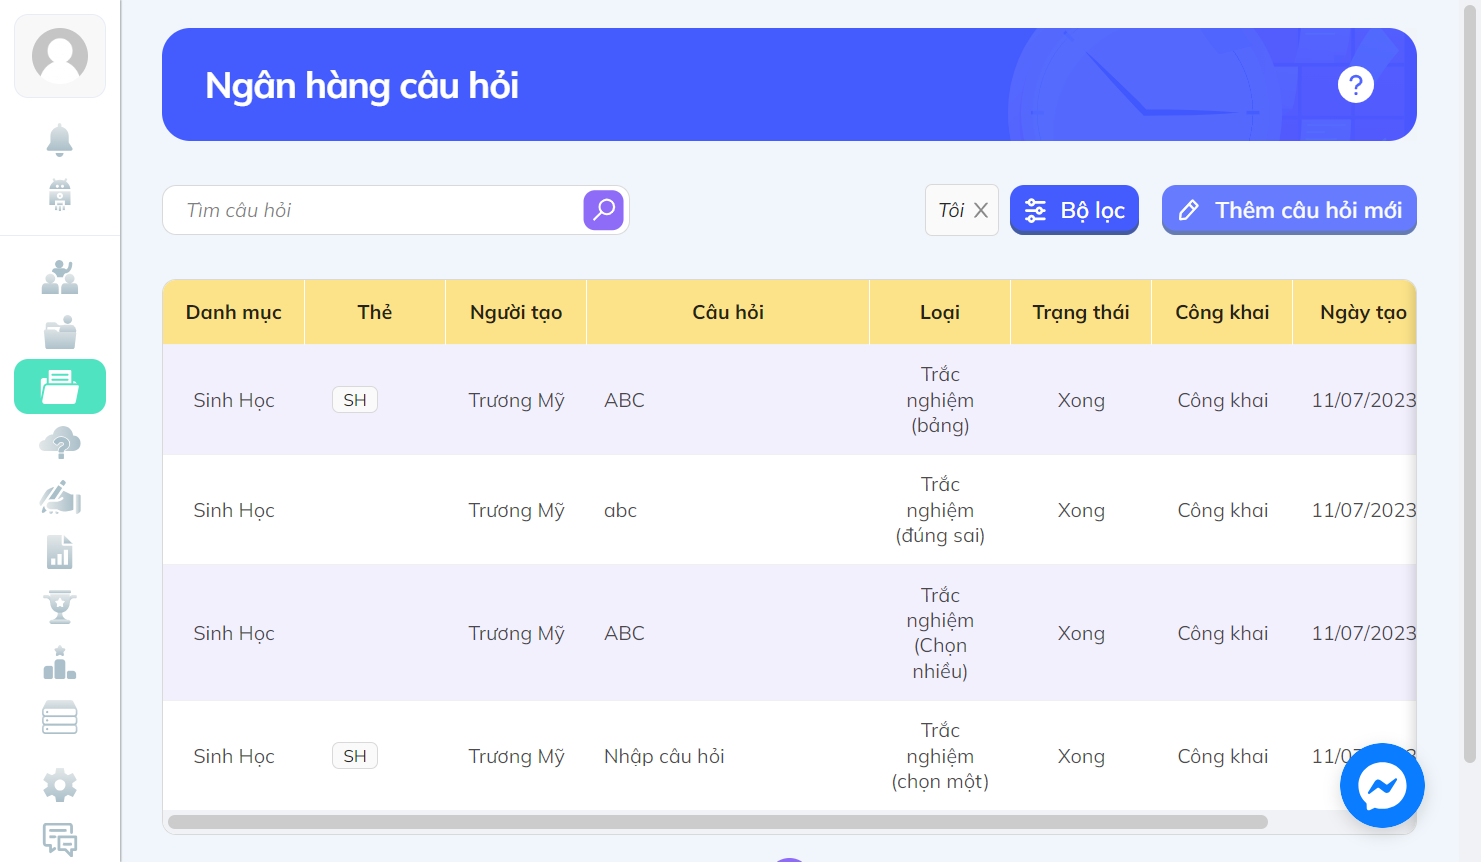The height and width of the screenshot is (862, 1481).
Task: Click "Trắc nghiệm (đúng sai)" type cell
Action: point(940,510)
